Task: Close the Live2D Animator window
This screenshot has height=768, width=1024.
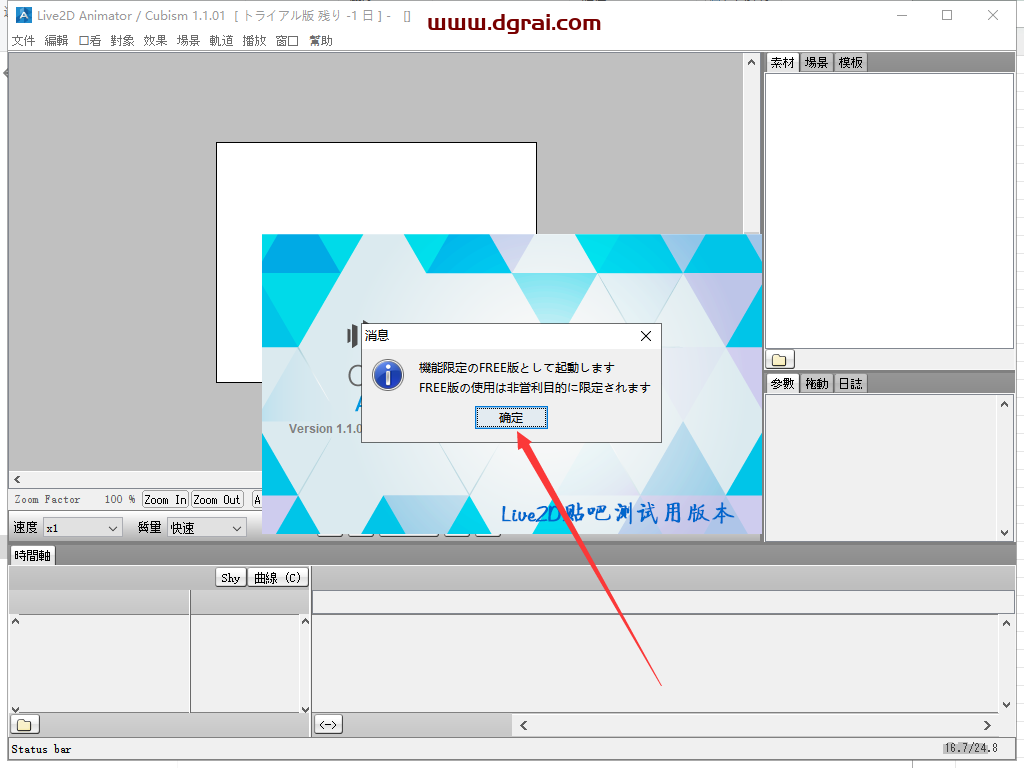Action: [993, 15]
